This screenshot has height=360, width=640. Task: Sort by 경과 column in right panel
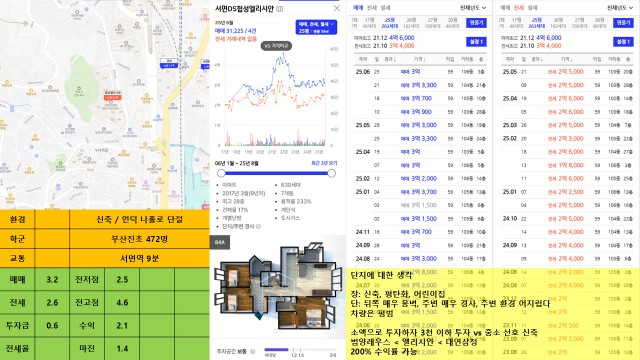[x=536, y=59]
